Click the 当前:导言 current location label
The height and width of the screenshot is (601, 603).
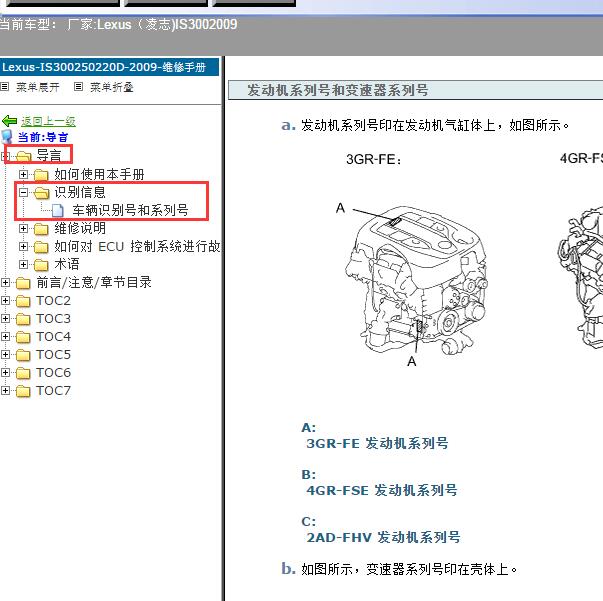(43, 137)
